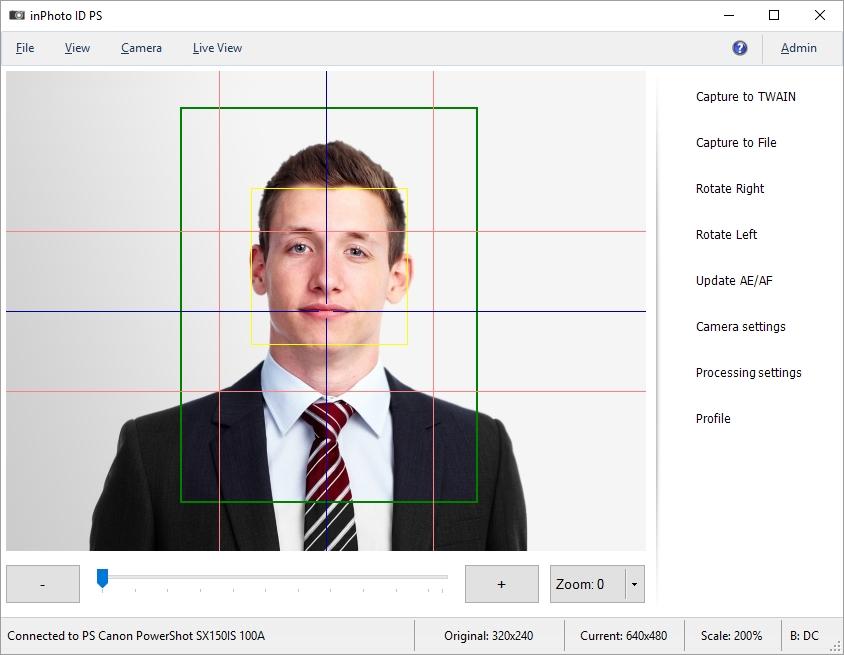Click Update AE/AF
844x655 pixels.
(x=734, y=281)
